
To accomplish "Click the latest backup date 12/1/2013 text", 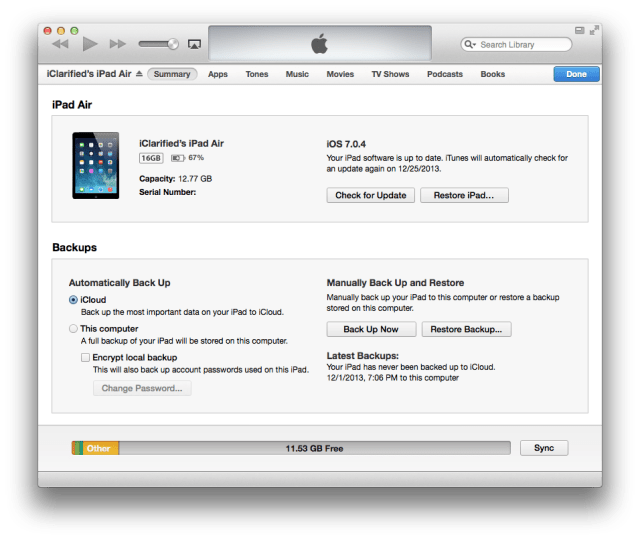I will (393, 378).
